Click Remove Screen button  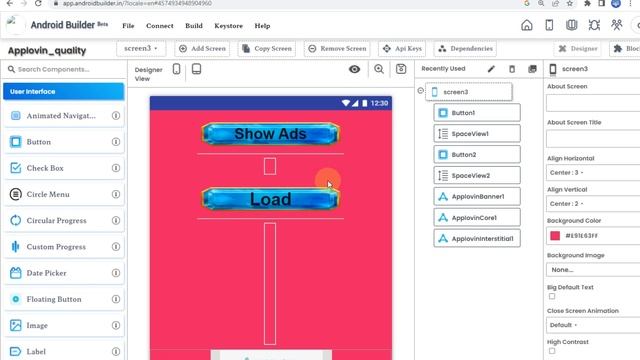pos(337,49)
